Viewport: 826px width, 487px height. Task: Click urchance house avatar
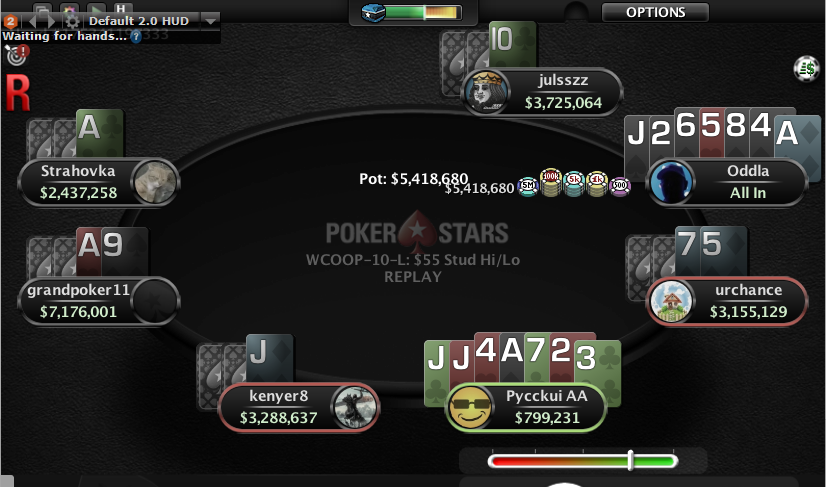[671, 301]
